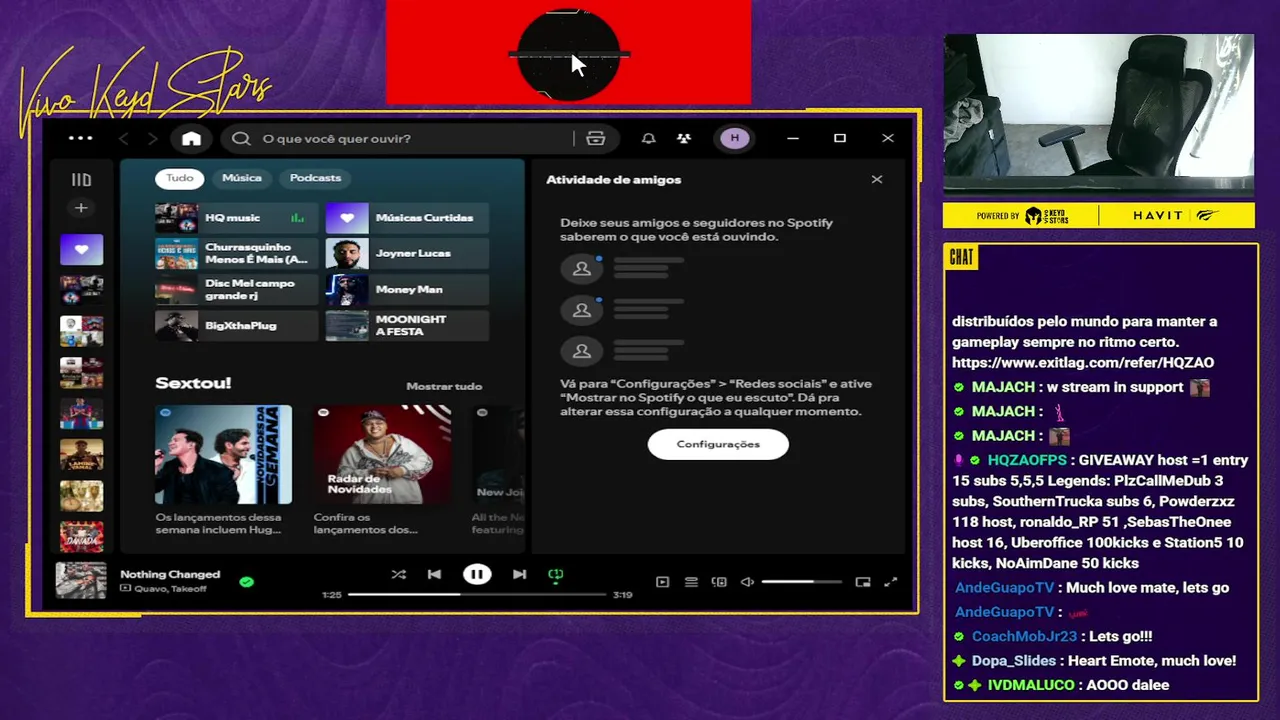This screenshot has width=1280, height=720.
Task: Click CoachMobJr23 username in chat
Action: [1024, 636]
